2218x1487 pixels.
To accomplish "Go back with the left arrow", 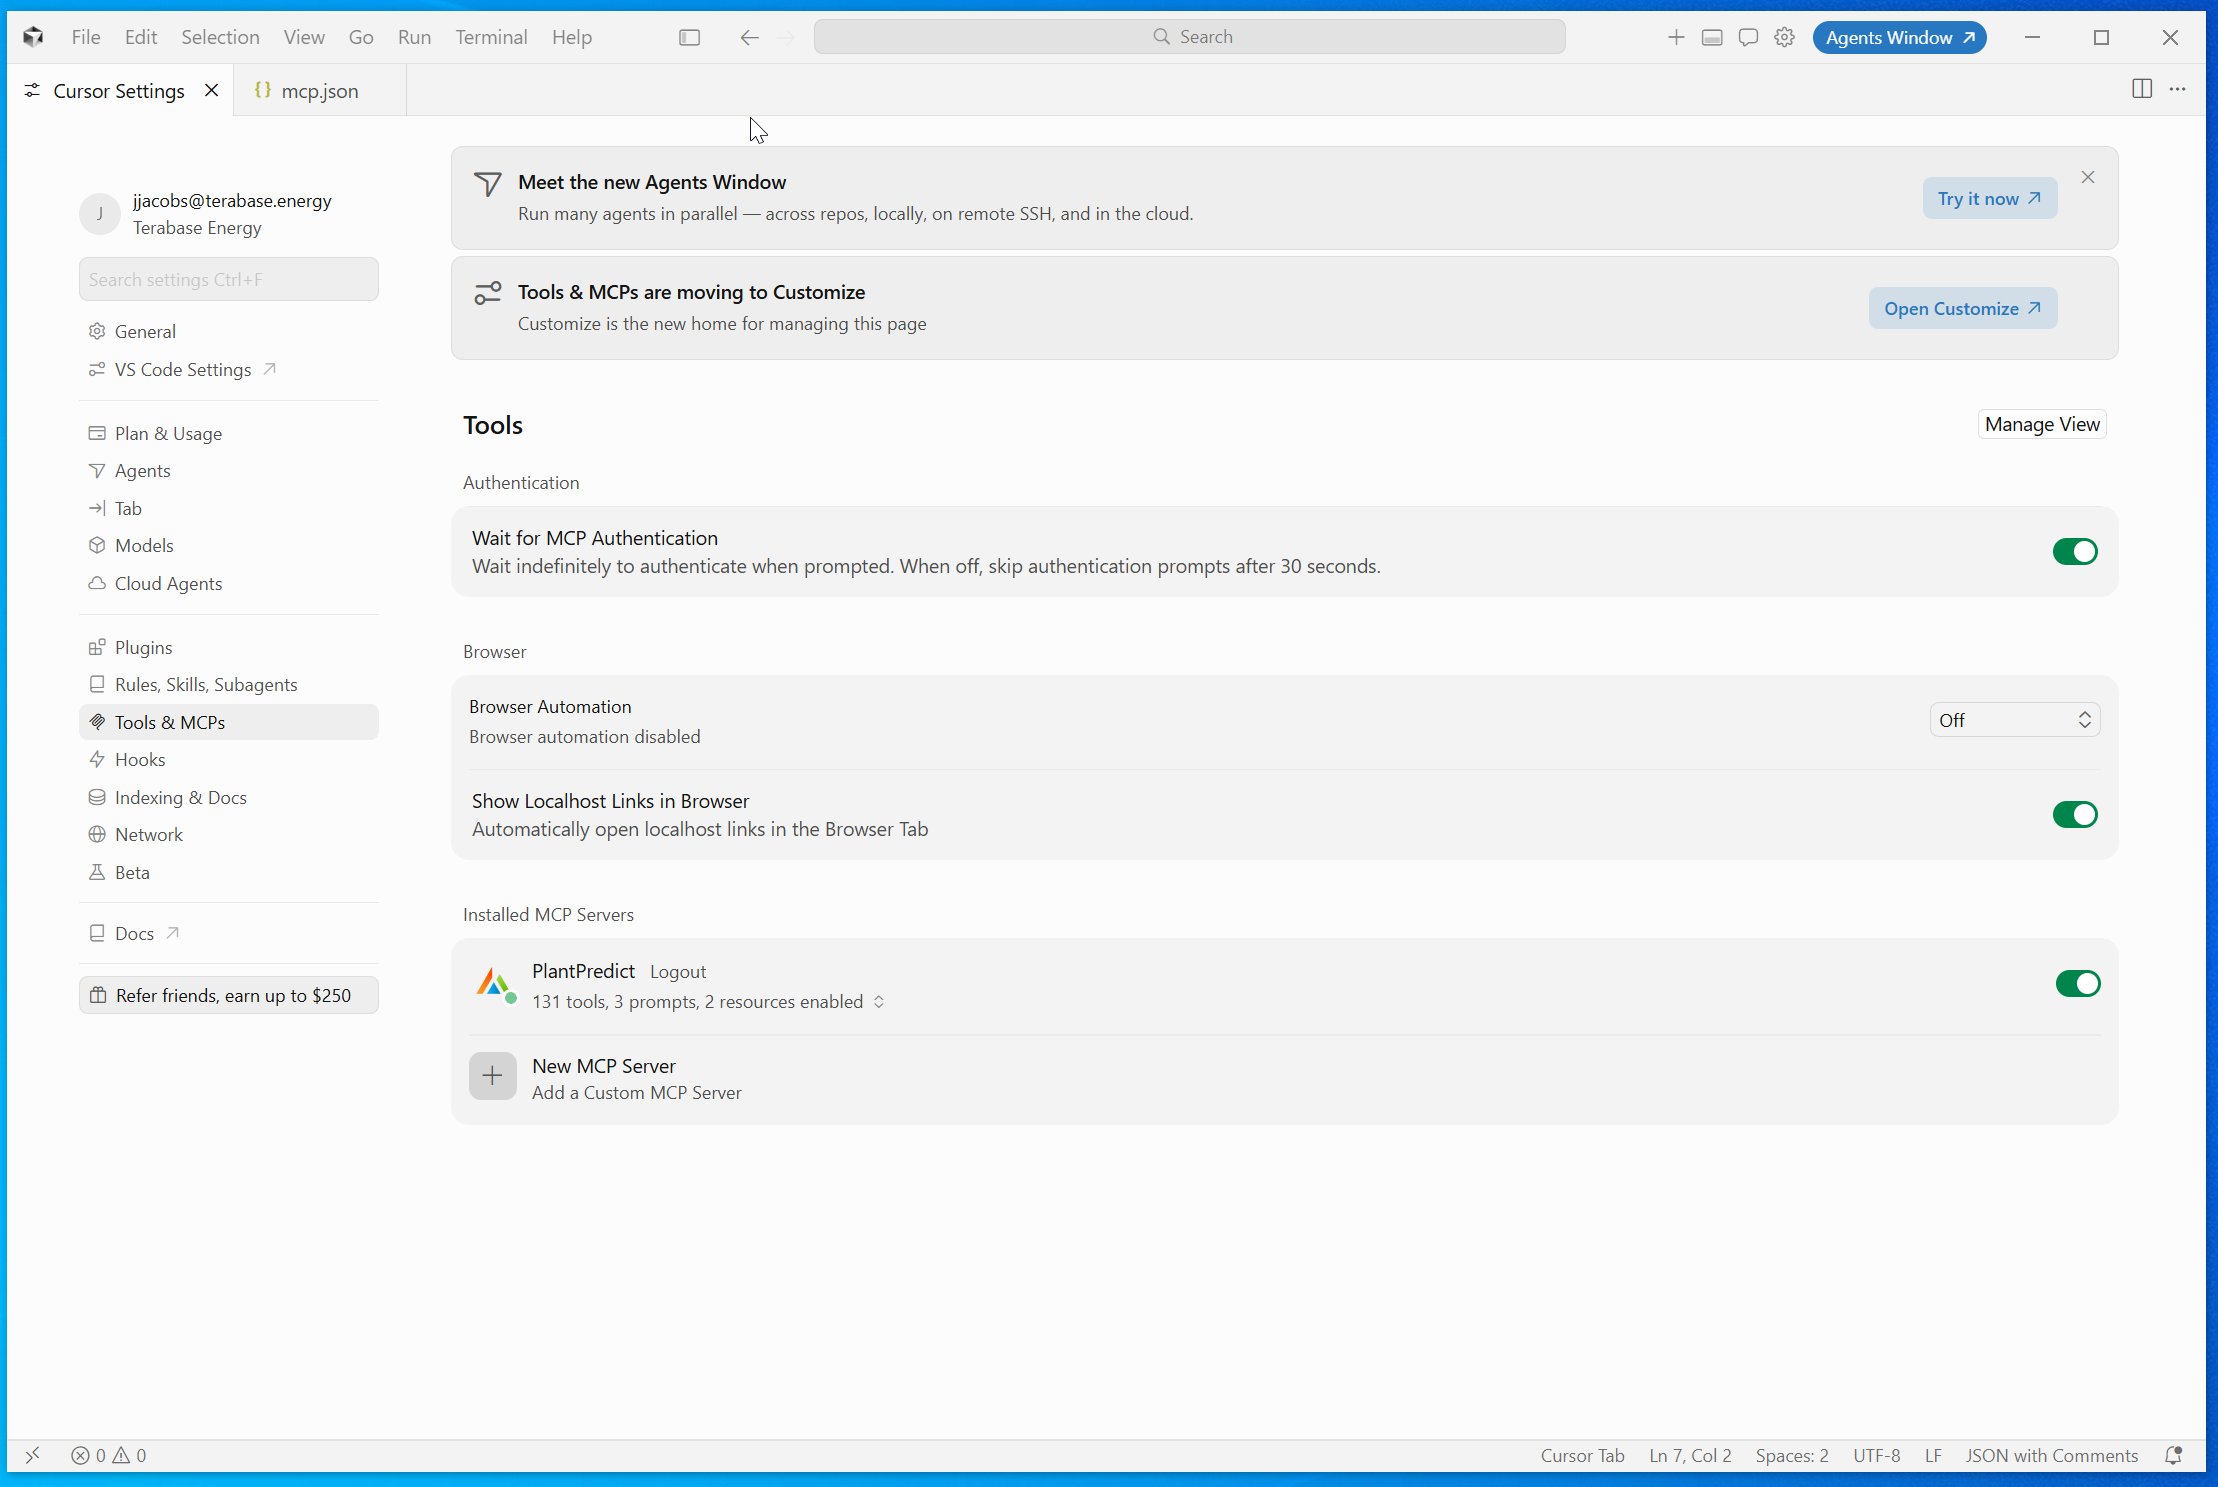I will [x=749, y=37].
